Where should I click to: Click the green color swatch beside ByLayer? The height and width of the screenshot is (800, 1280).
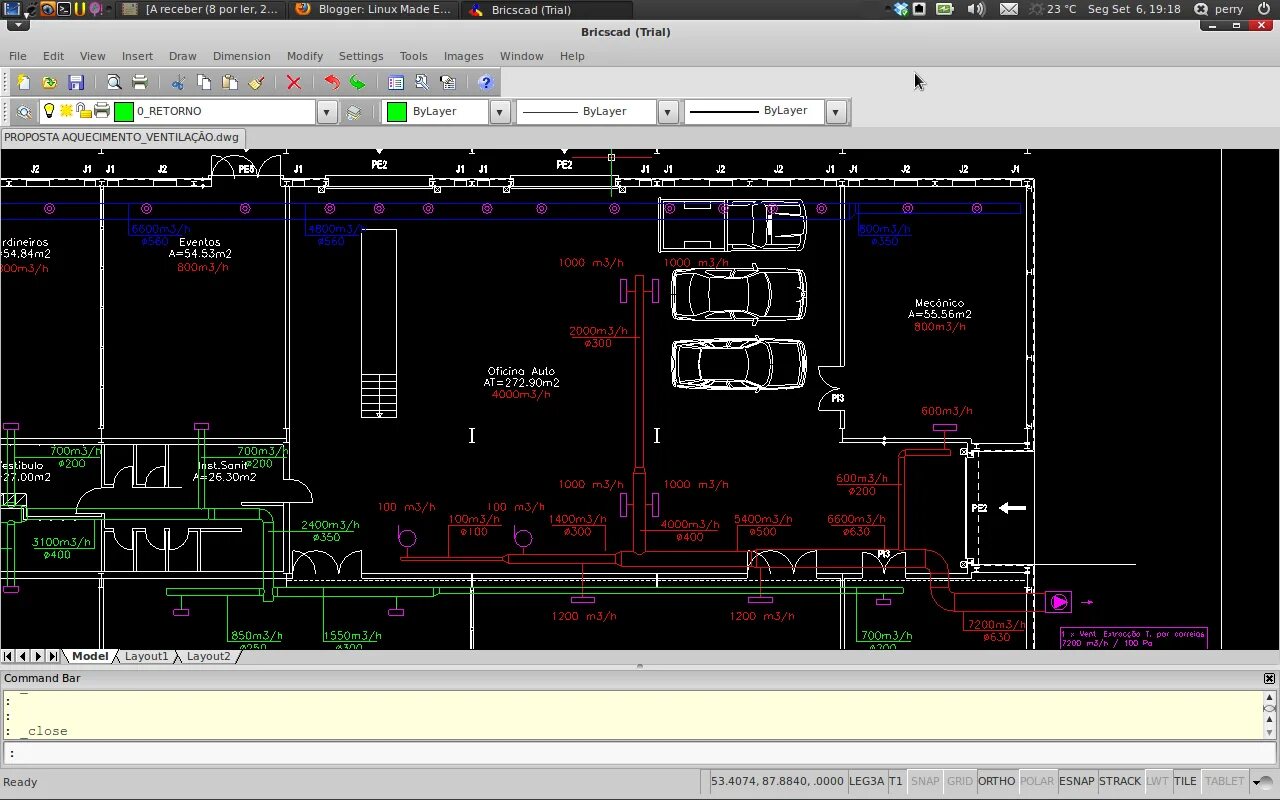click(396, 112)
